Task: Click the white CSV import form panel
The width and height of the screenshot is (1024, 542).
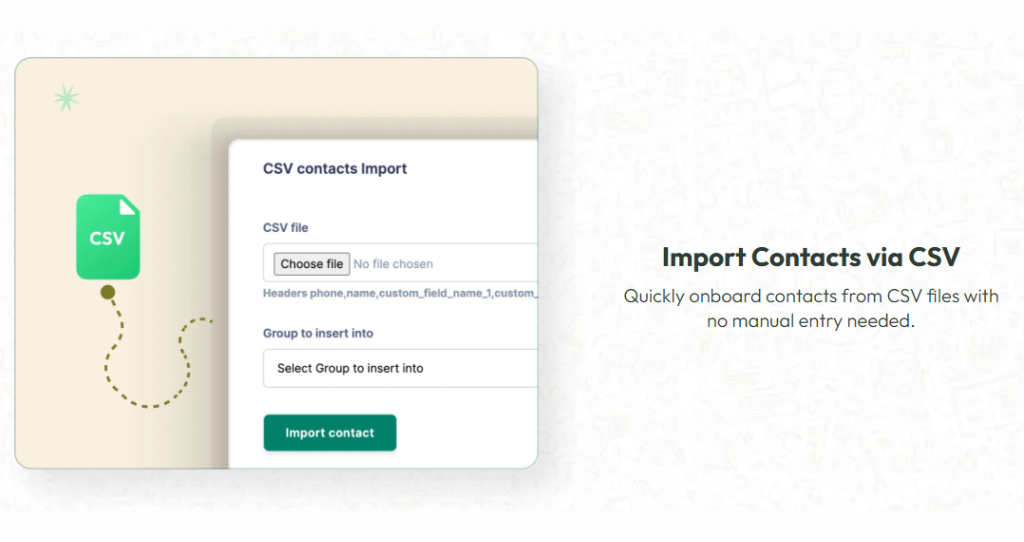Action: pos(383,304)
